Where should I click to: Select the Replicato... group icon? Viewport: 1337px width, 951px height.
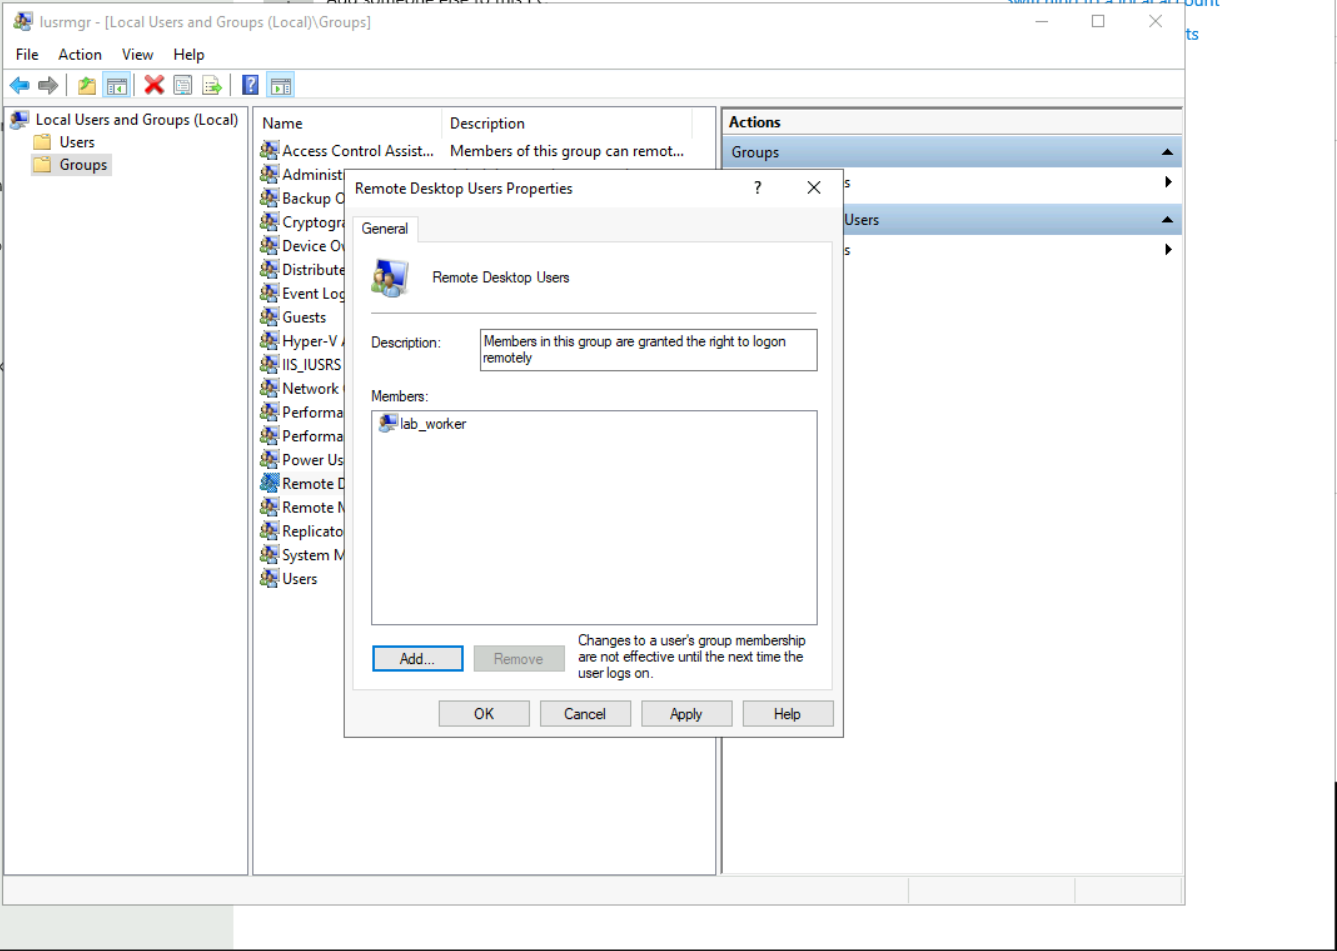[269, 531]
